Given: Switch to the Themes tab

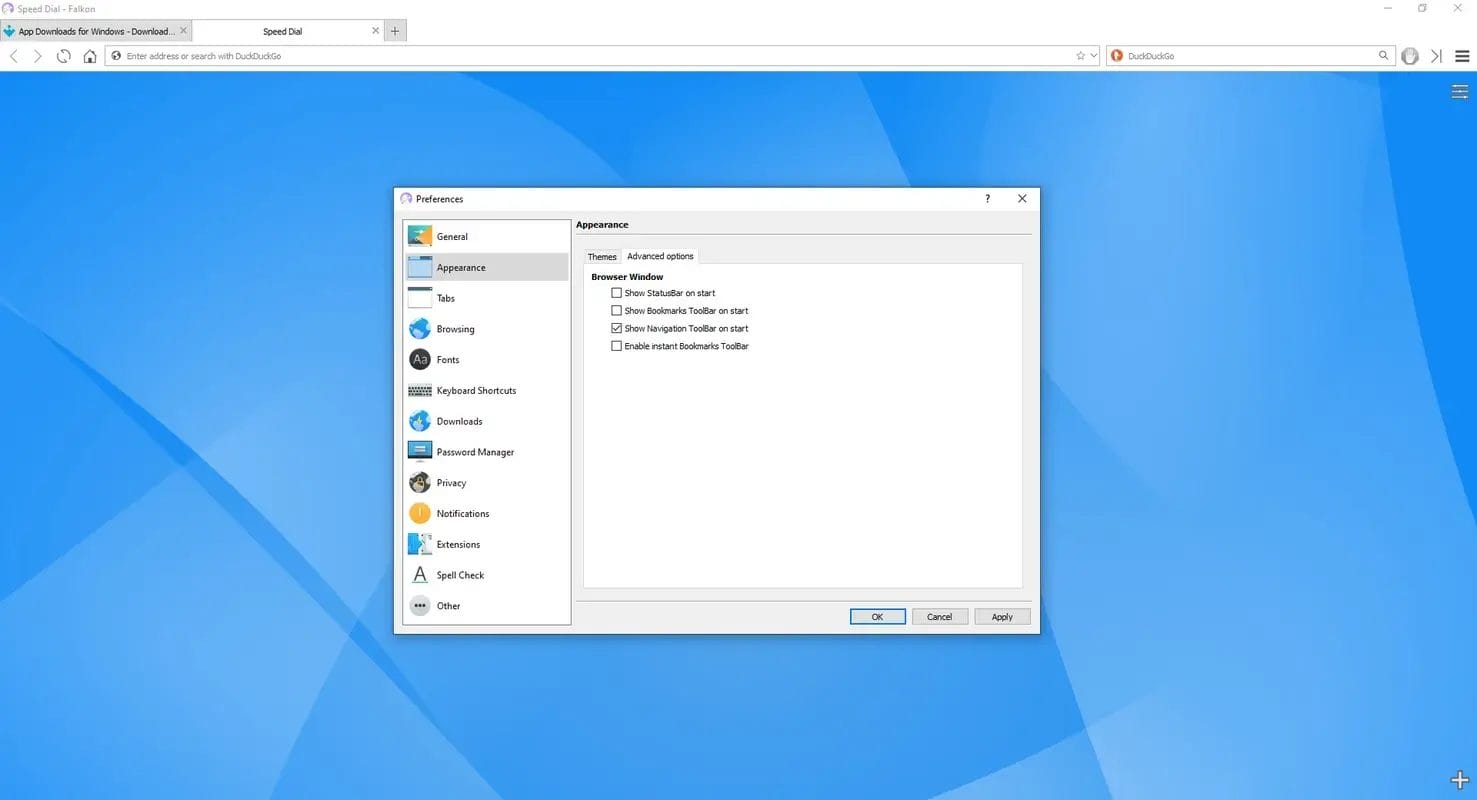Looking at the screenshot, I should pyautogui.click(x=602, y=257).
